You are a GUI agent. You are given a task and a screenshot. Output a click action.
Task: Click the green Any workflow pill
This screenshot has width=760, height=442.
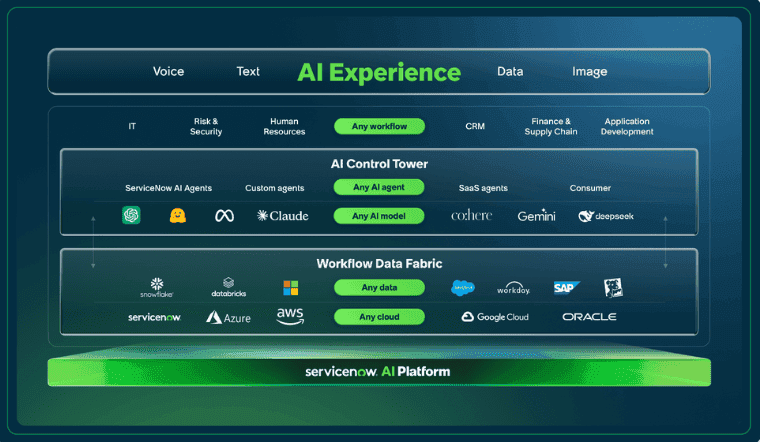(x=379, y=126)
